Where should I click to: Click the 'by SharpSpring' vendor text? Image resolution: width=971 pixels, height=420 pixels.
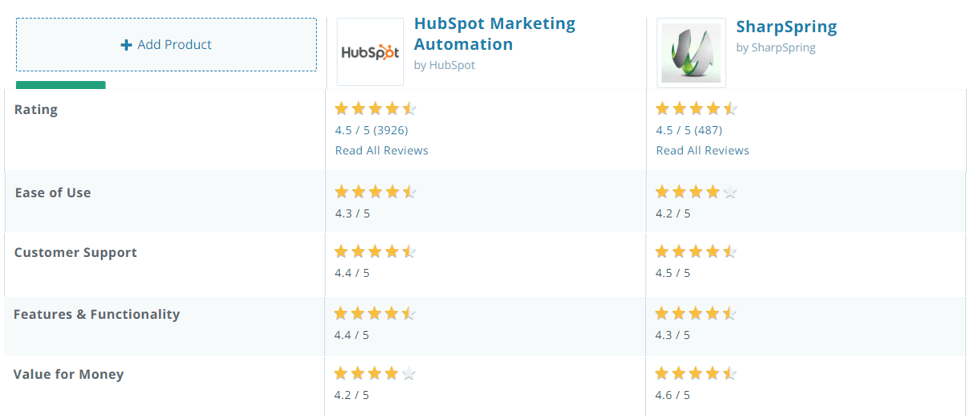pyautogui.click(x=775, y=47)
